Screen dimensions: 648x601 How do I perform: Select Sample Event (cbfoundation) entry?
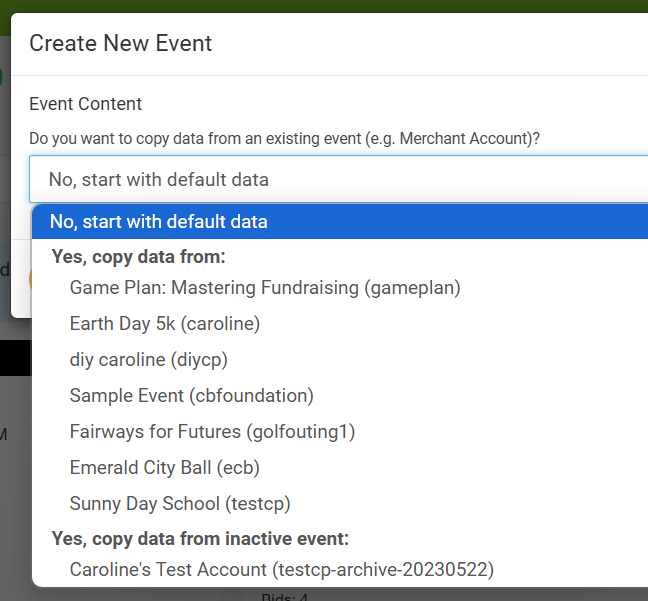192,396
